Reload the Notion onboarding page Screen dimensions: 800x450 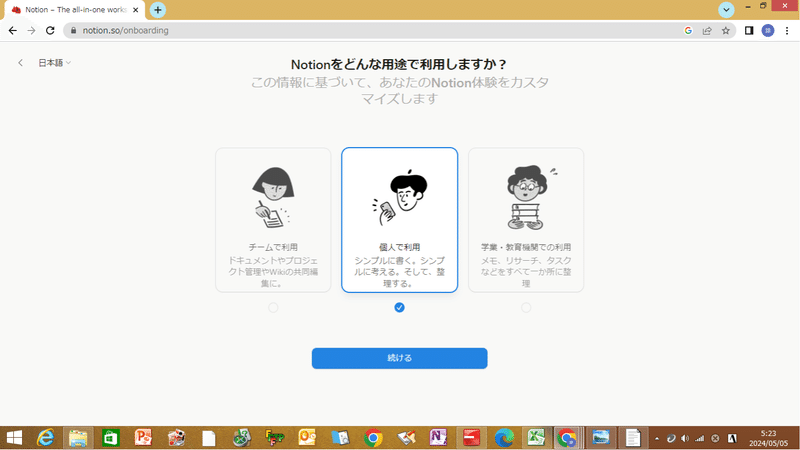point(50,31)
